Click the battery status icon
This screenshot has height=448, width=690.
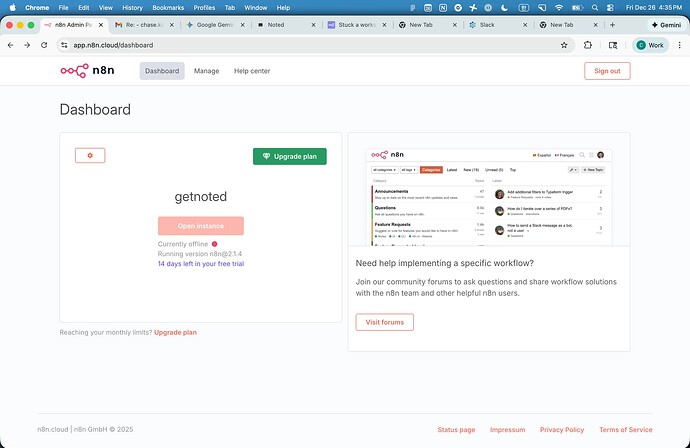577,7
